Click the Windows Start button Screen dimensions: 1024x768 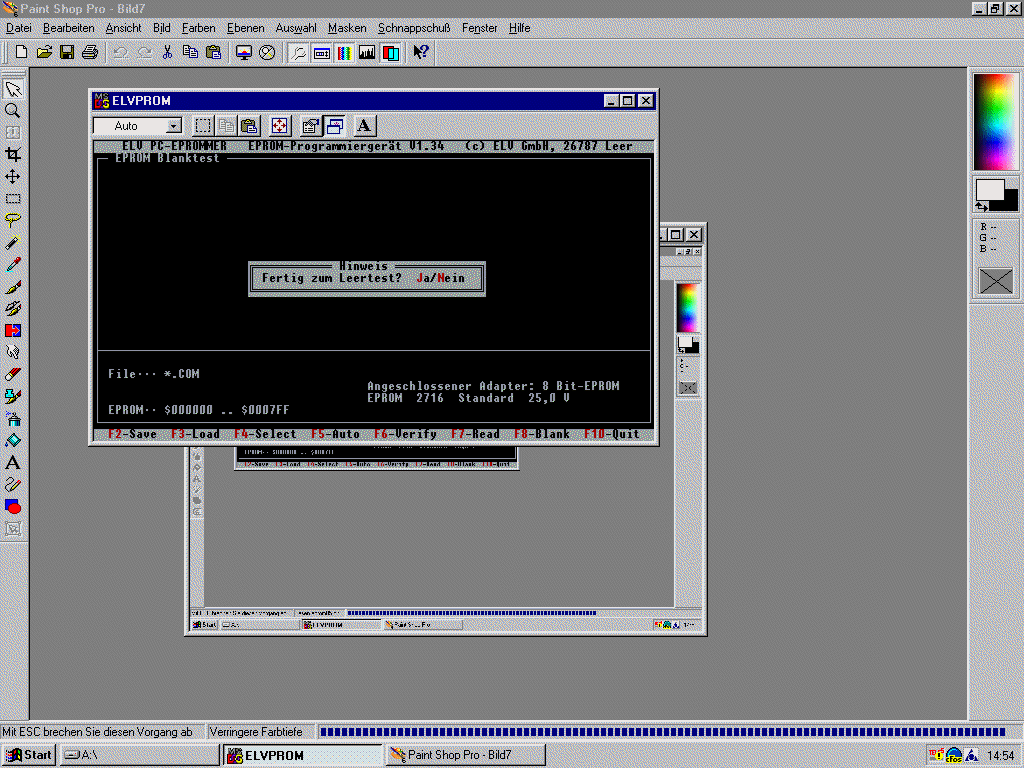[29, 755]
